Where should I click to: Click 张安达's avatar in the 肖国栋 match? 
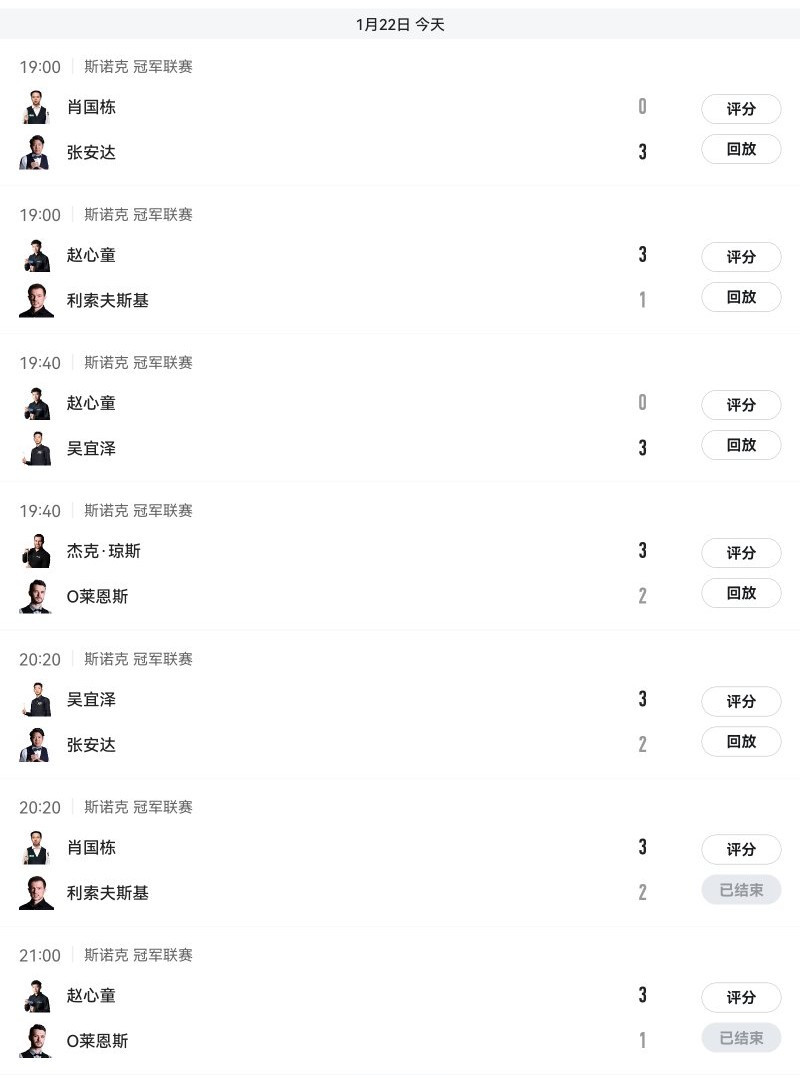point(37,153)
